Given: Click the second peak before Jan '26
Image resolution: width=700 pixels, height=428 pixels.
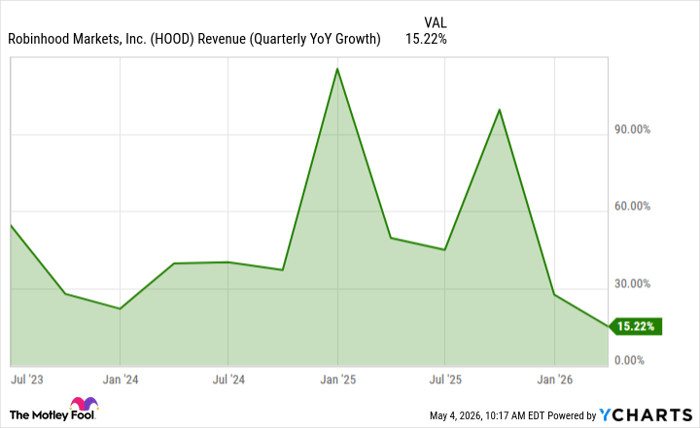Looking at the screenshot, I should [499, 110].
